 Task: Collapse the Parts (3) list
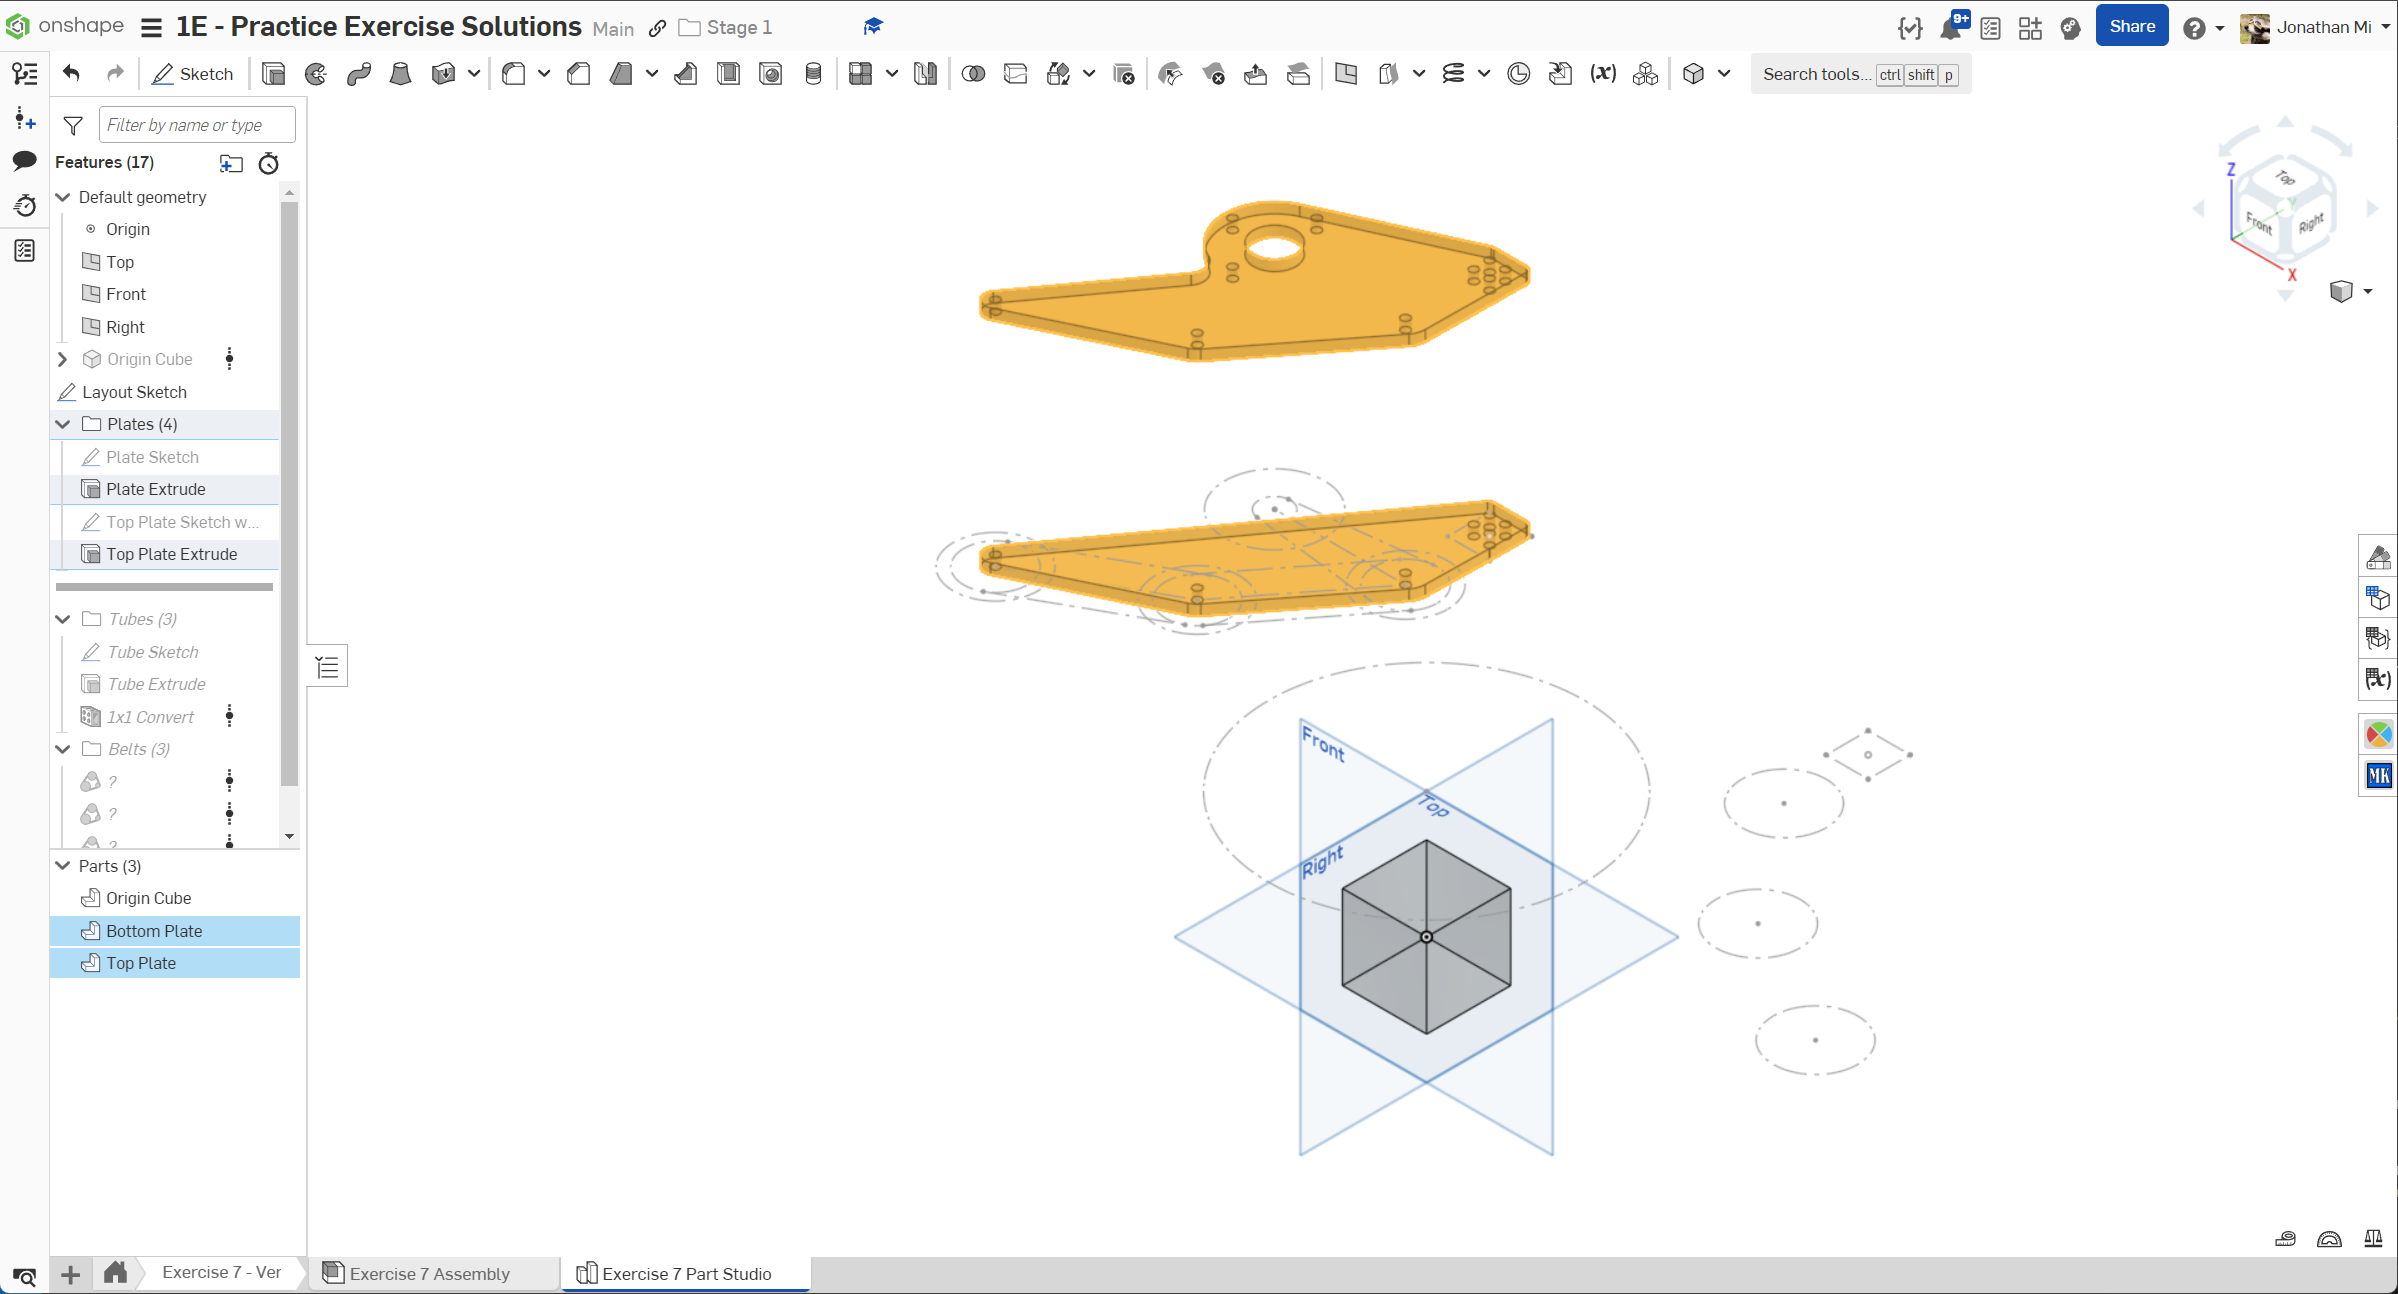pos(63,866)
